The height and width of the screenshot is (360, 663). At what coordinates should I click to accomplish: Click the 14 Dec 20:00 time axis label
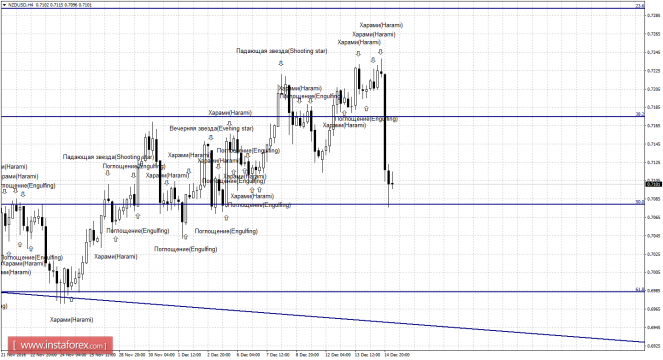397,355
